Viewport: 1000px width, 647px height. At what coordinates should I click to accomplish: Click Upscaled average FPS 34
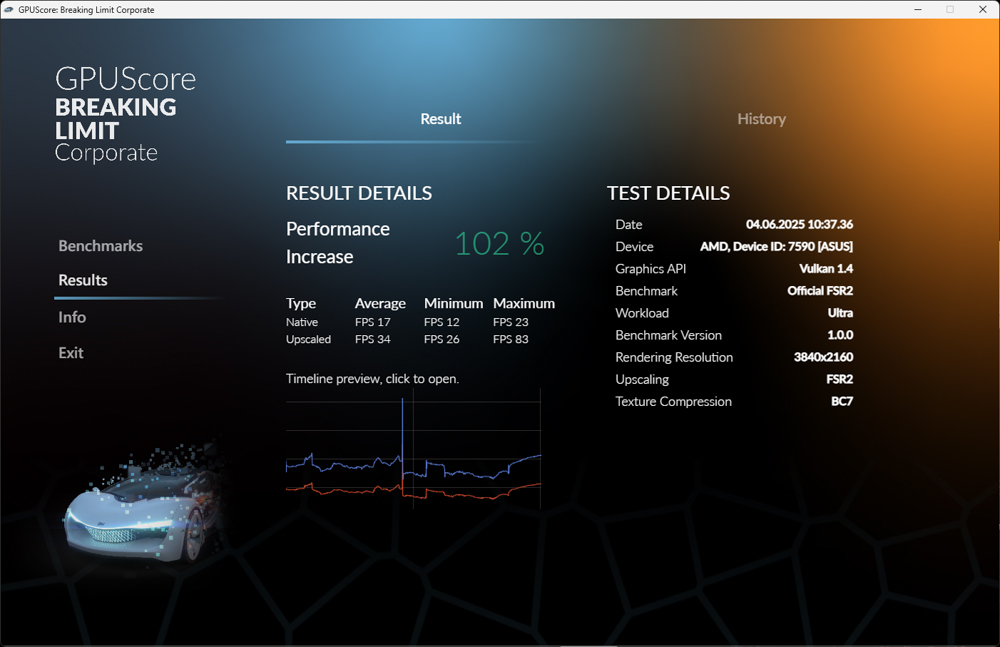coord(372,339)
